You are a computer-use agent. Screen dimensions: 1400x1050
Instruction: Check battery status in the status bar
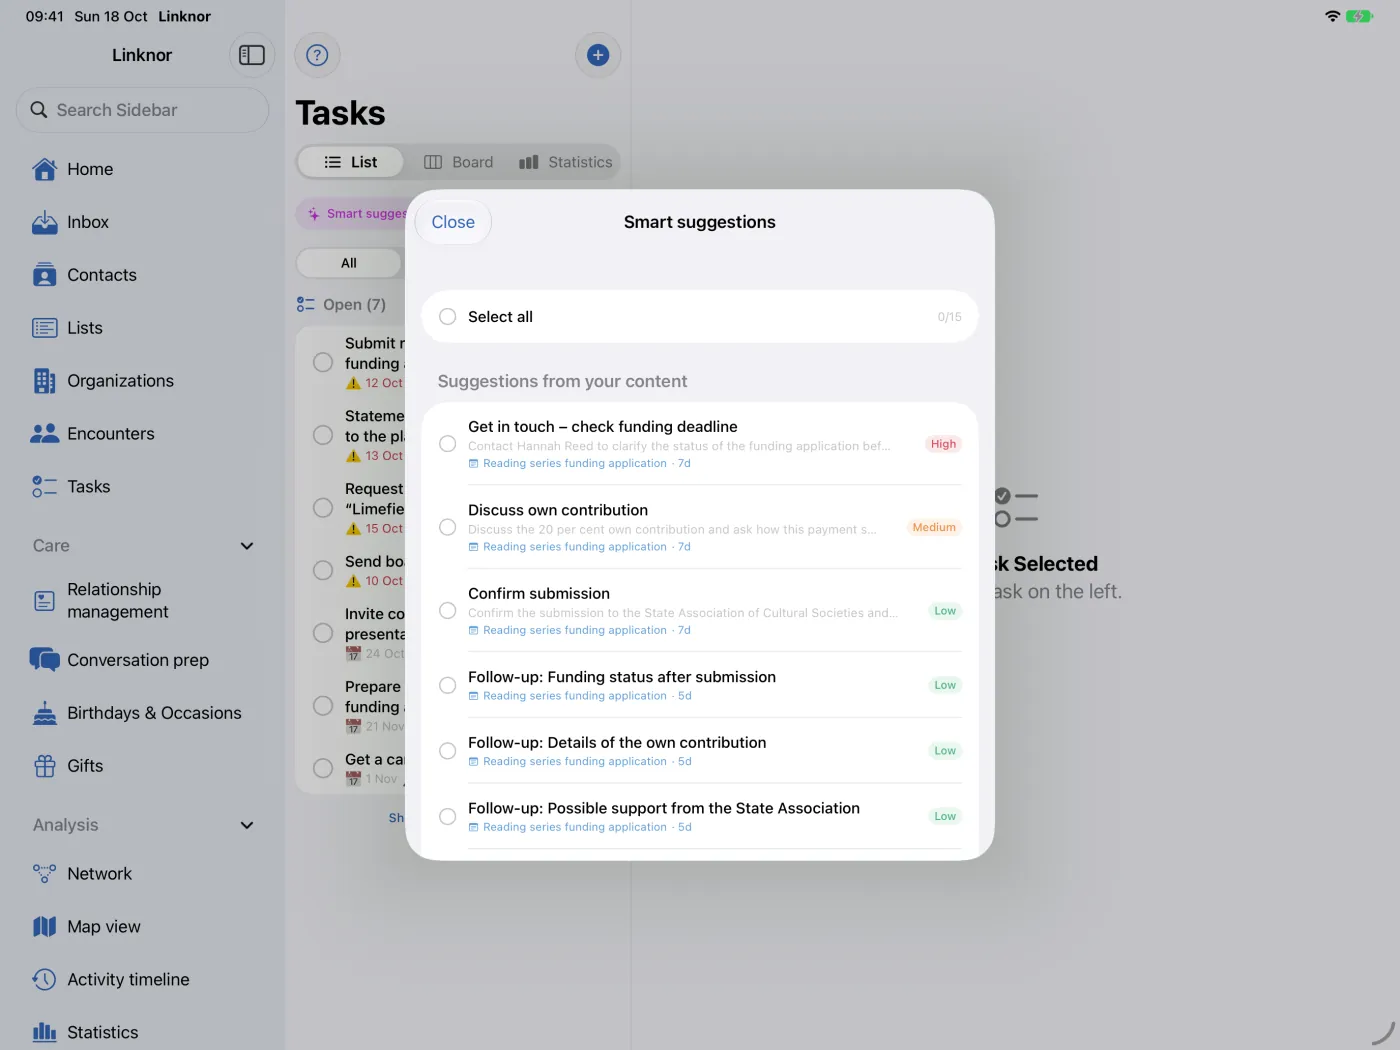[x=1359, y=16]
